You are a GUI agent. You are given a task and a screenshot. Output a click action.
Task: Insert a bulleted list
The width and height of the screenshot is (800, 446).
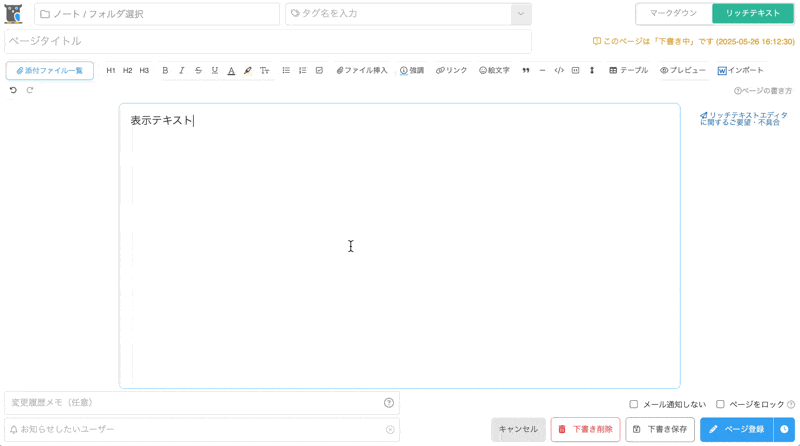click(286, 71)
